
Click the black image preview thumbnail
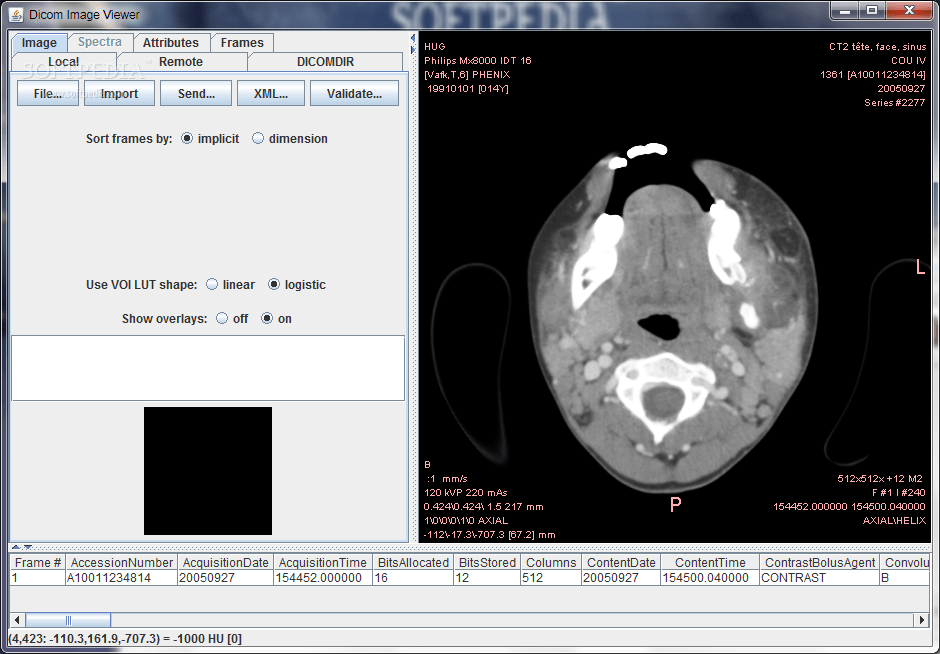click(x=207, y=470)
